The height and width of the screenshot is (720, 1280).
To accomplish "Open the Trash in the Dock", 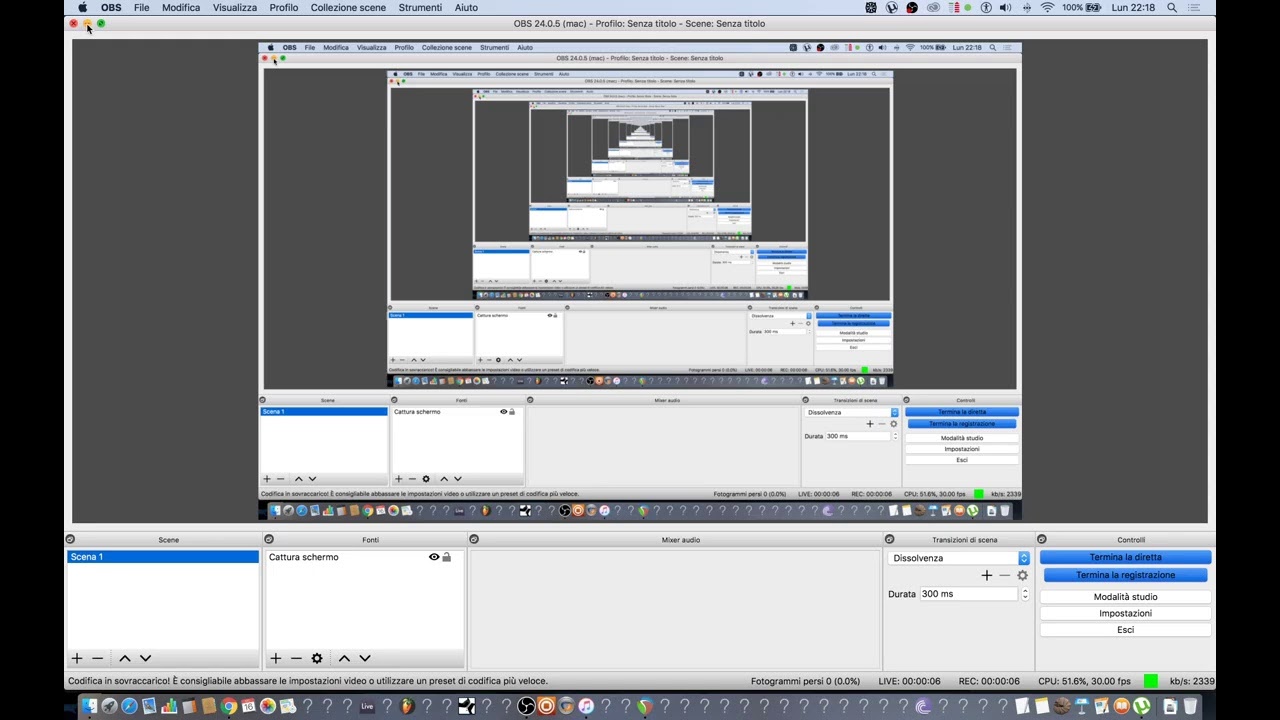I will tap(1190, 707).
